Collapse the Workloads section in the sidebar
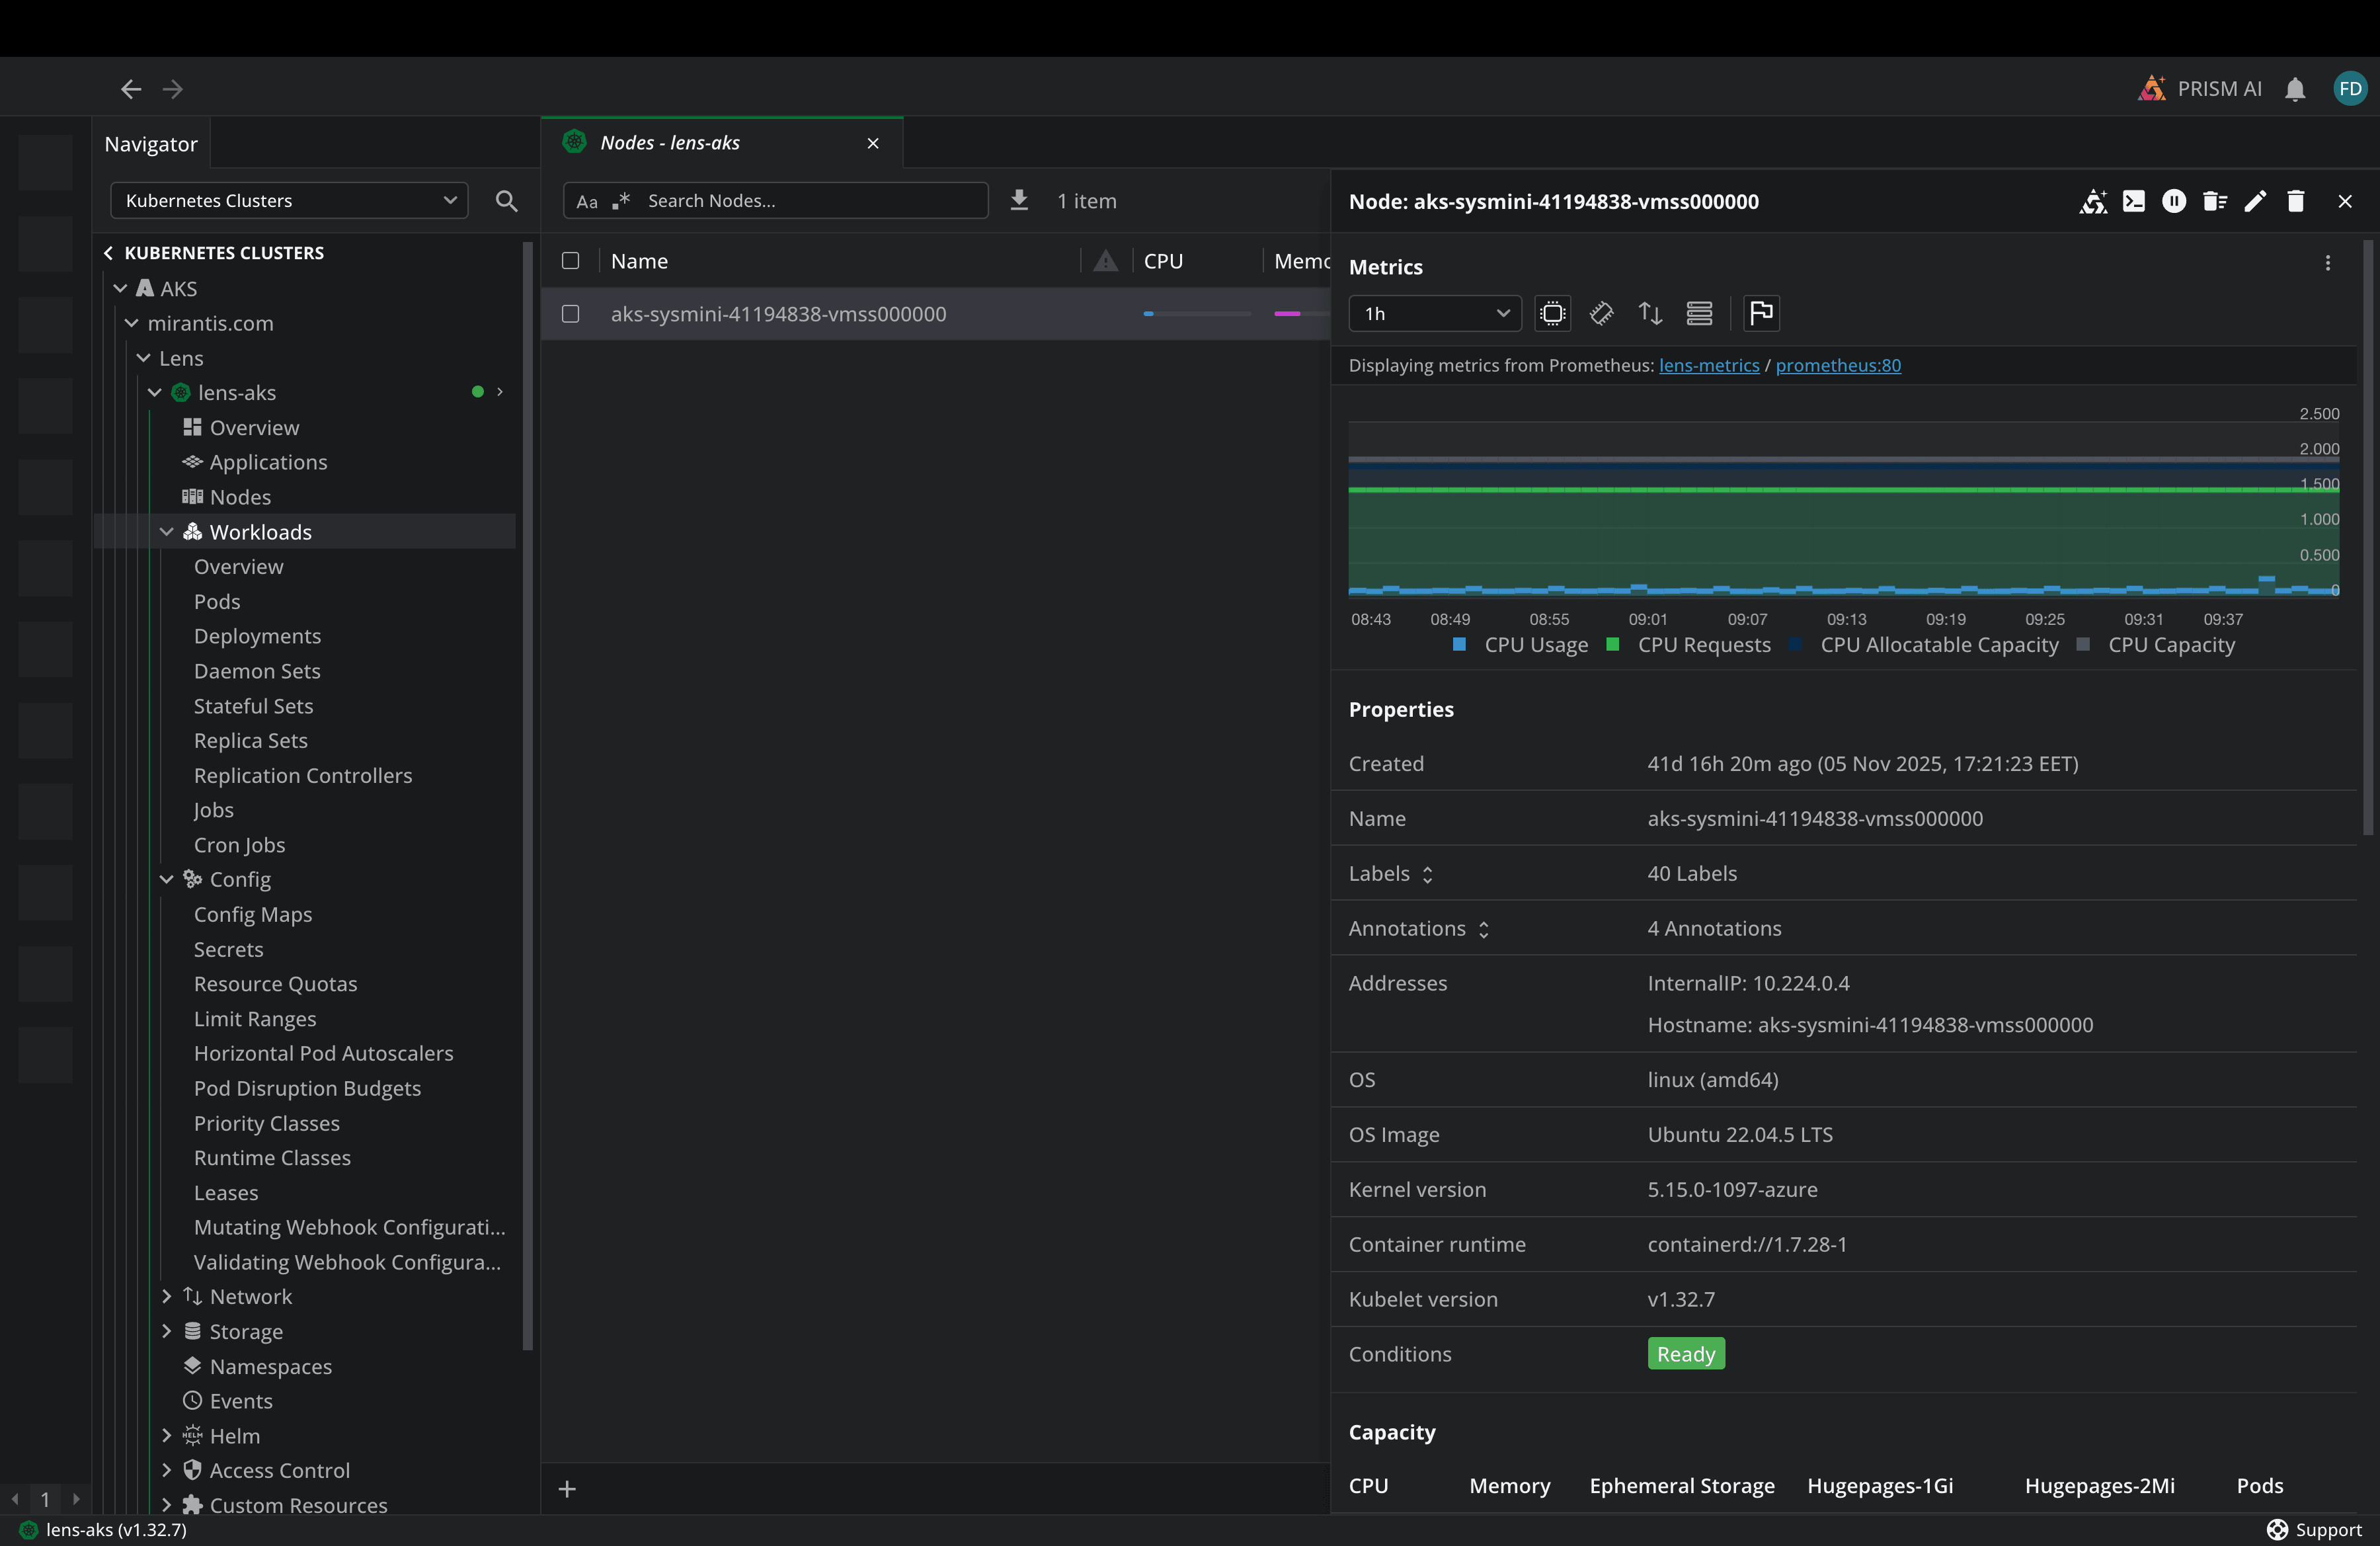 (x=166, y=531)
